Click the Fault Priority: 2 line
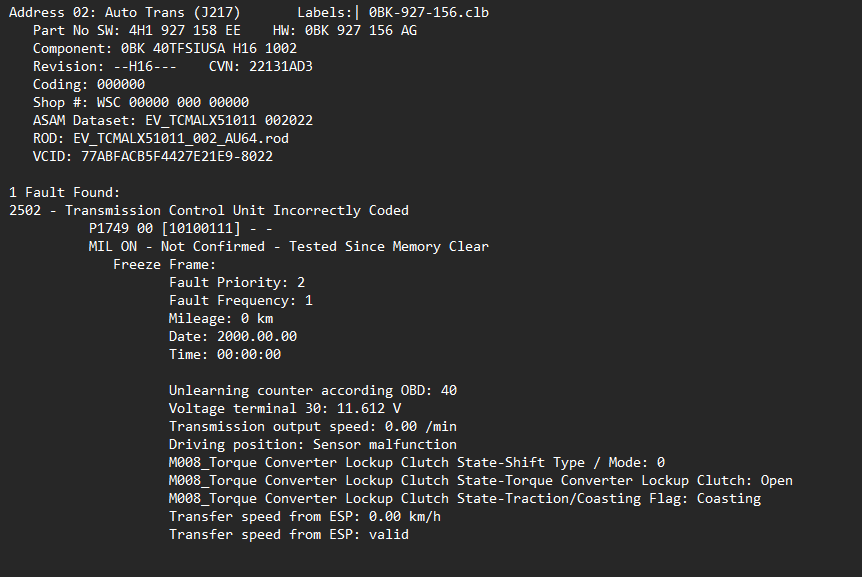Viewport: 862px width, 577px height. click(x=236, y=282)
